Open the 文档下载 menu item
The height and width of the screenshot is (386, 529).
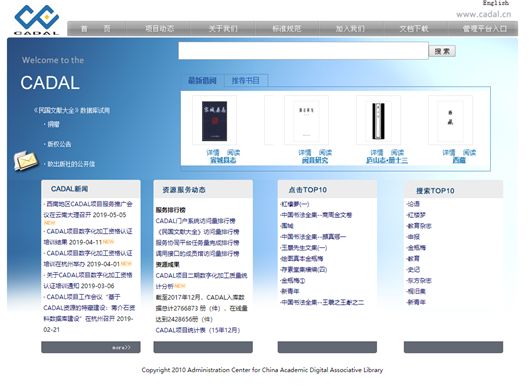(x=414, y=29)
